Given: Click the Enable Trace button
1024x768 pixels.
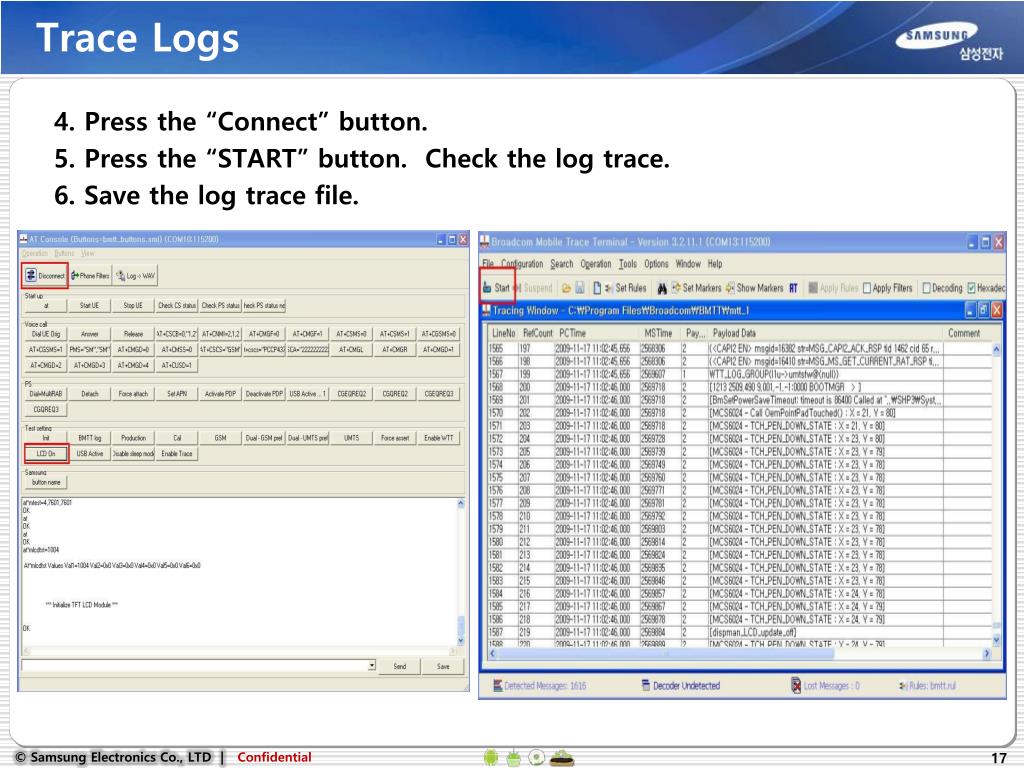Looking at the screenshot, I should [177, 453].
